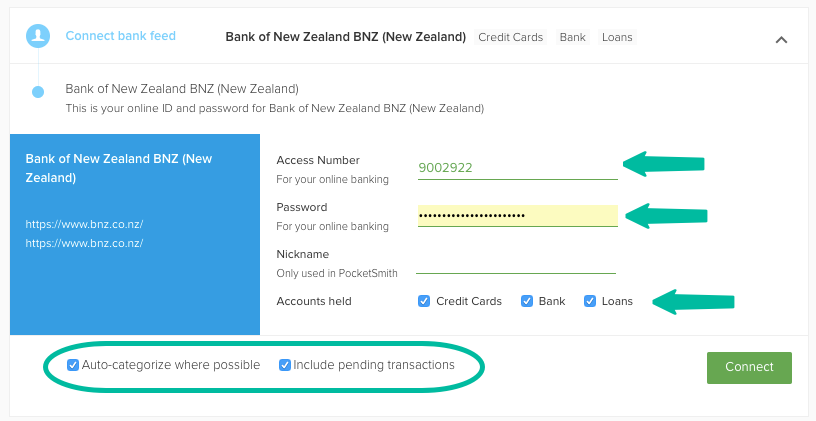The width and height of the screenshot is (816, 421).
Task: Click the green Connect button
Action: tap(749, 367)
